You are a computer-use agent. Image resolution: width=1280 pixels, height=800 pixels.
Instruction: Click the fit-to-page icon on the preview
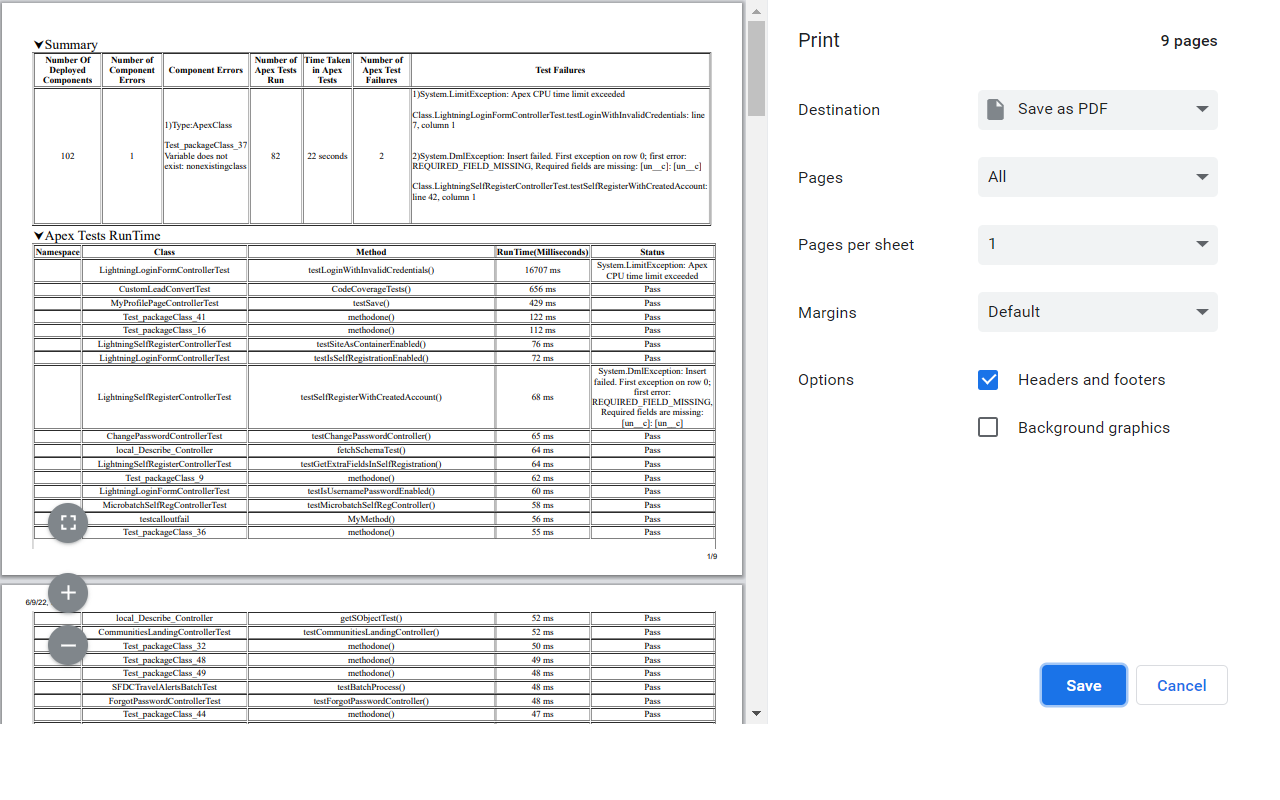pyautogui.click(x=67, y=522)
